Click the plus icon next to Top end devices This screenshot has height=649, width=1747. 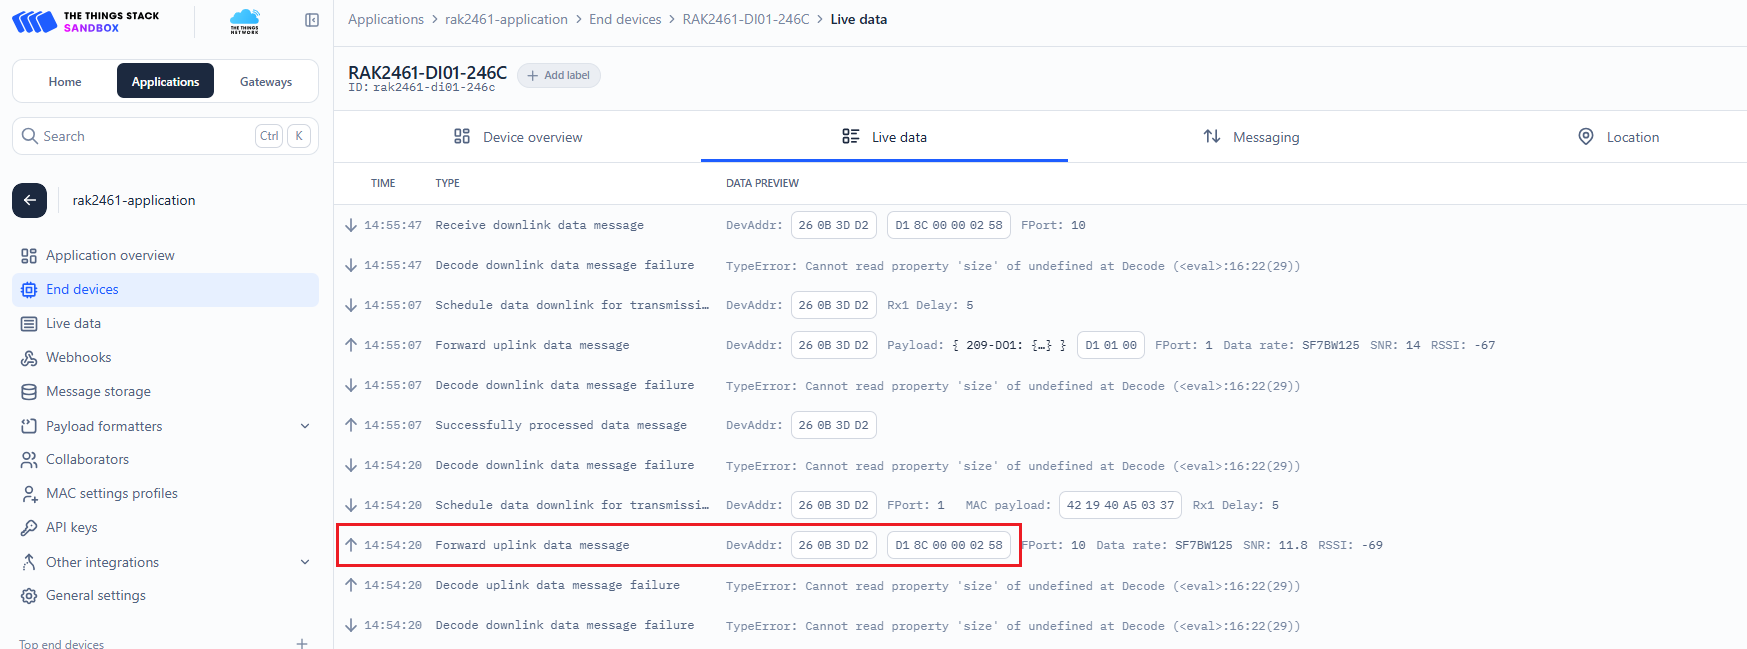coord(301,643)
